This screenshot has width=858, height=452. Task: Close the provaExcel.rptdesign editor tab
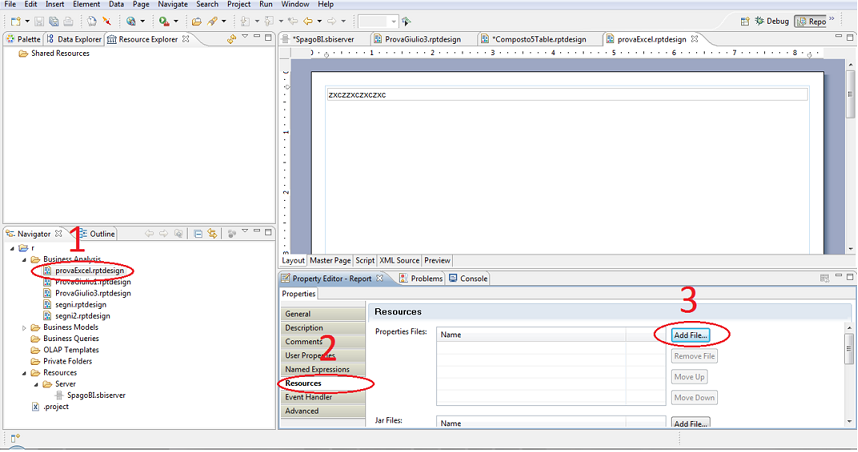click(694, 39)
